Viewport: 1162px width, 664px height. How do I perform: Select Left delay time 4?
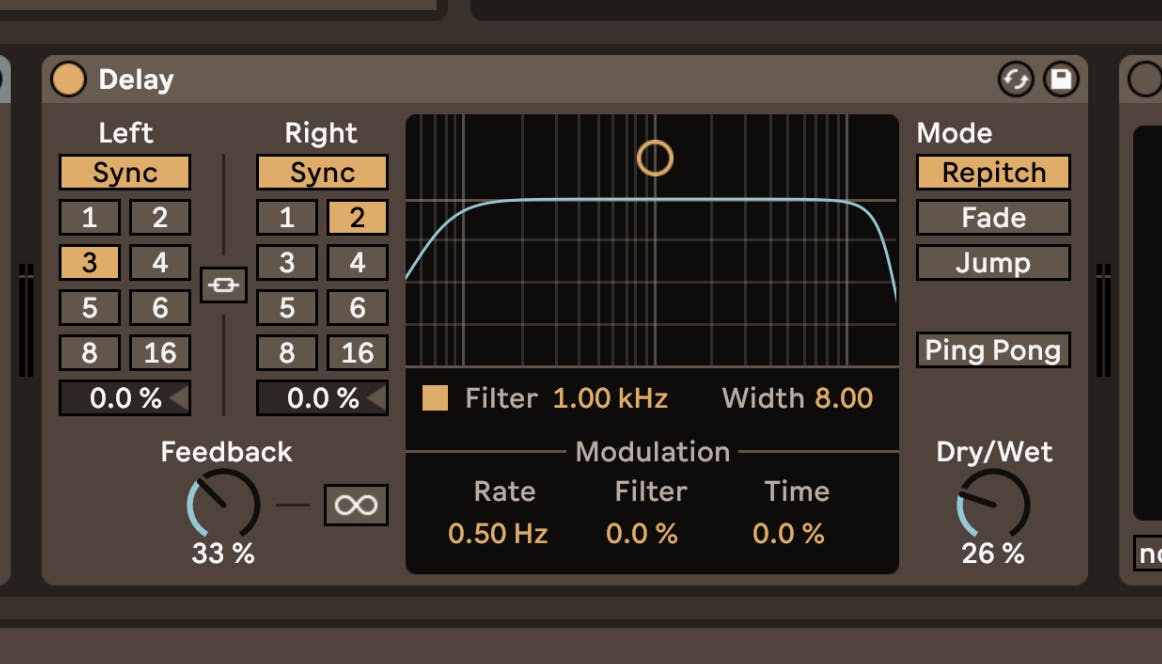point(160,262)
